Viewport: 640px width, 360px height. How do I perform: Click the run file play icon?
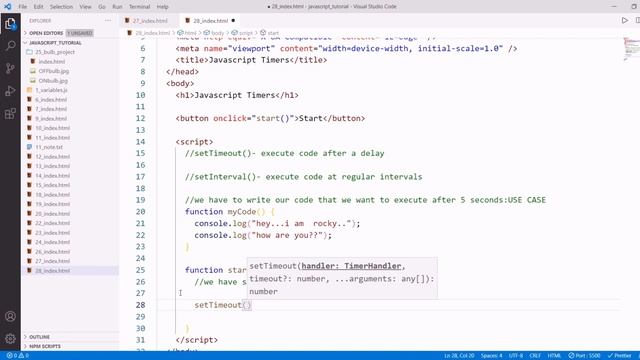point(624,20)
